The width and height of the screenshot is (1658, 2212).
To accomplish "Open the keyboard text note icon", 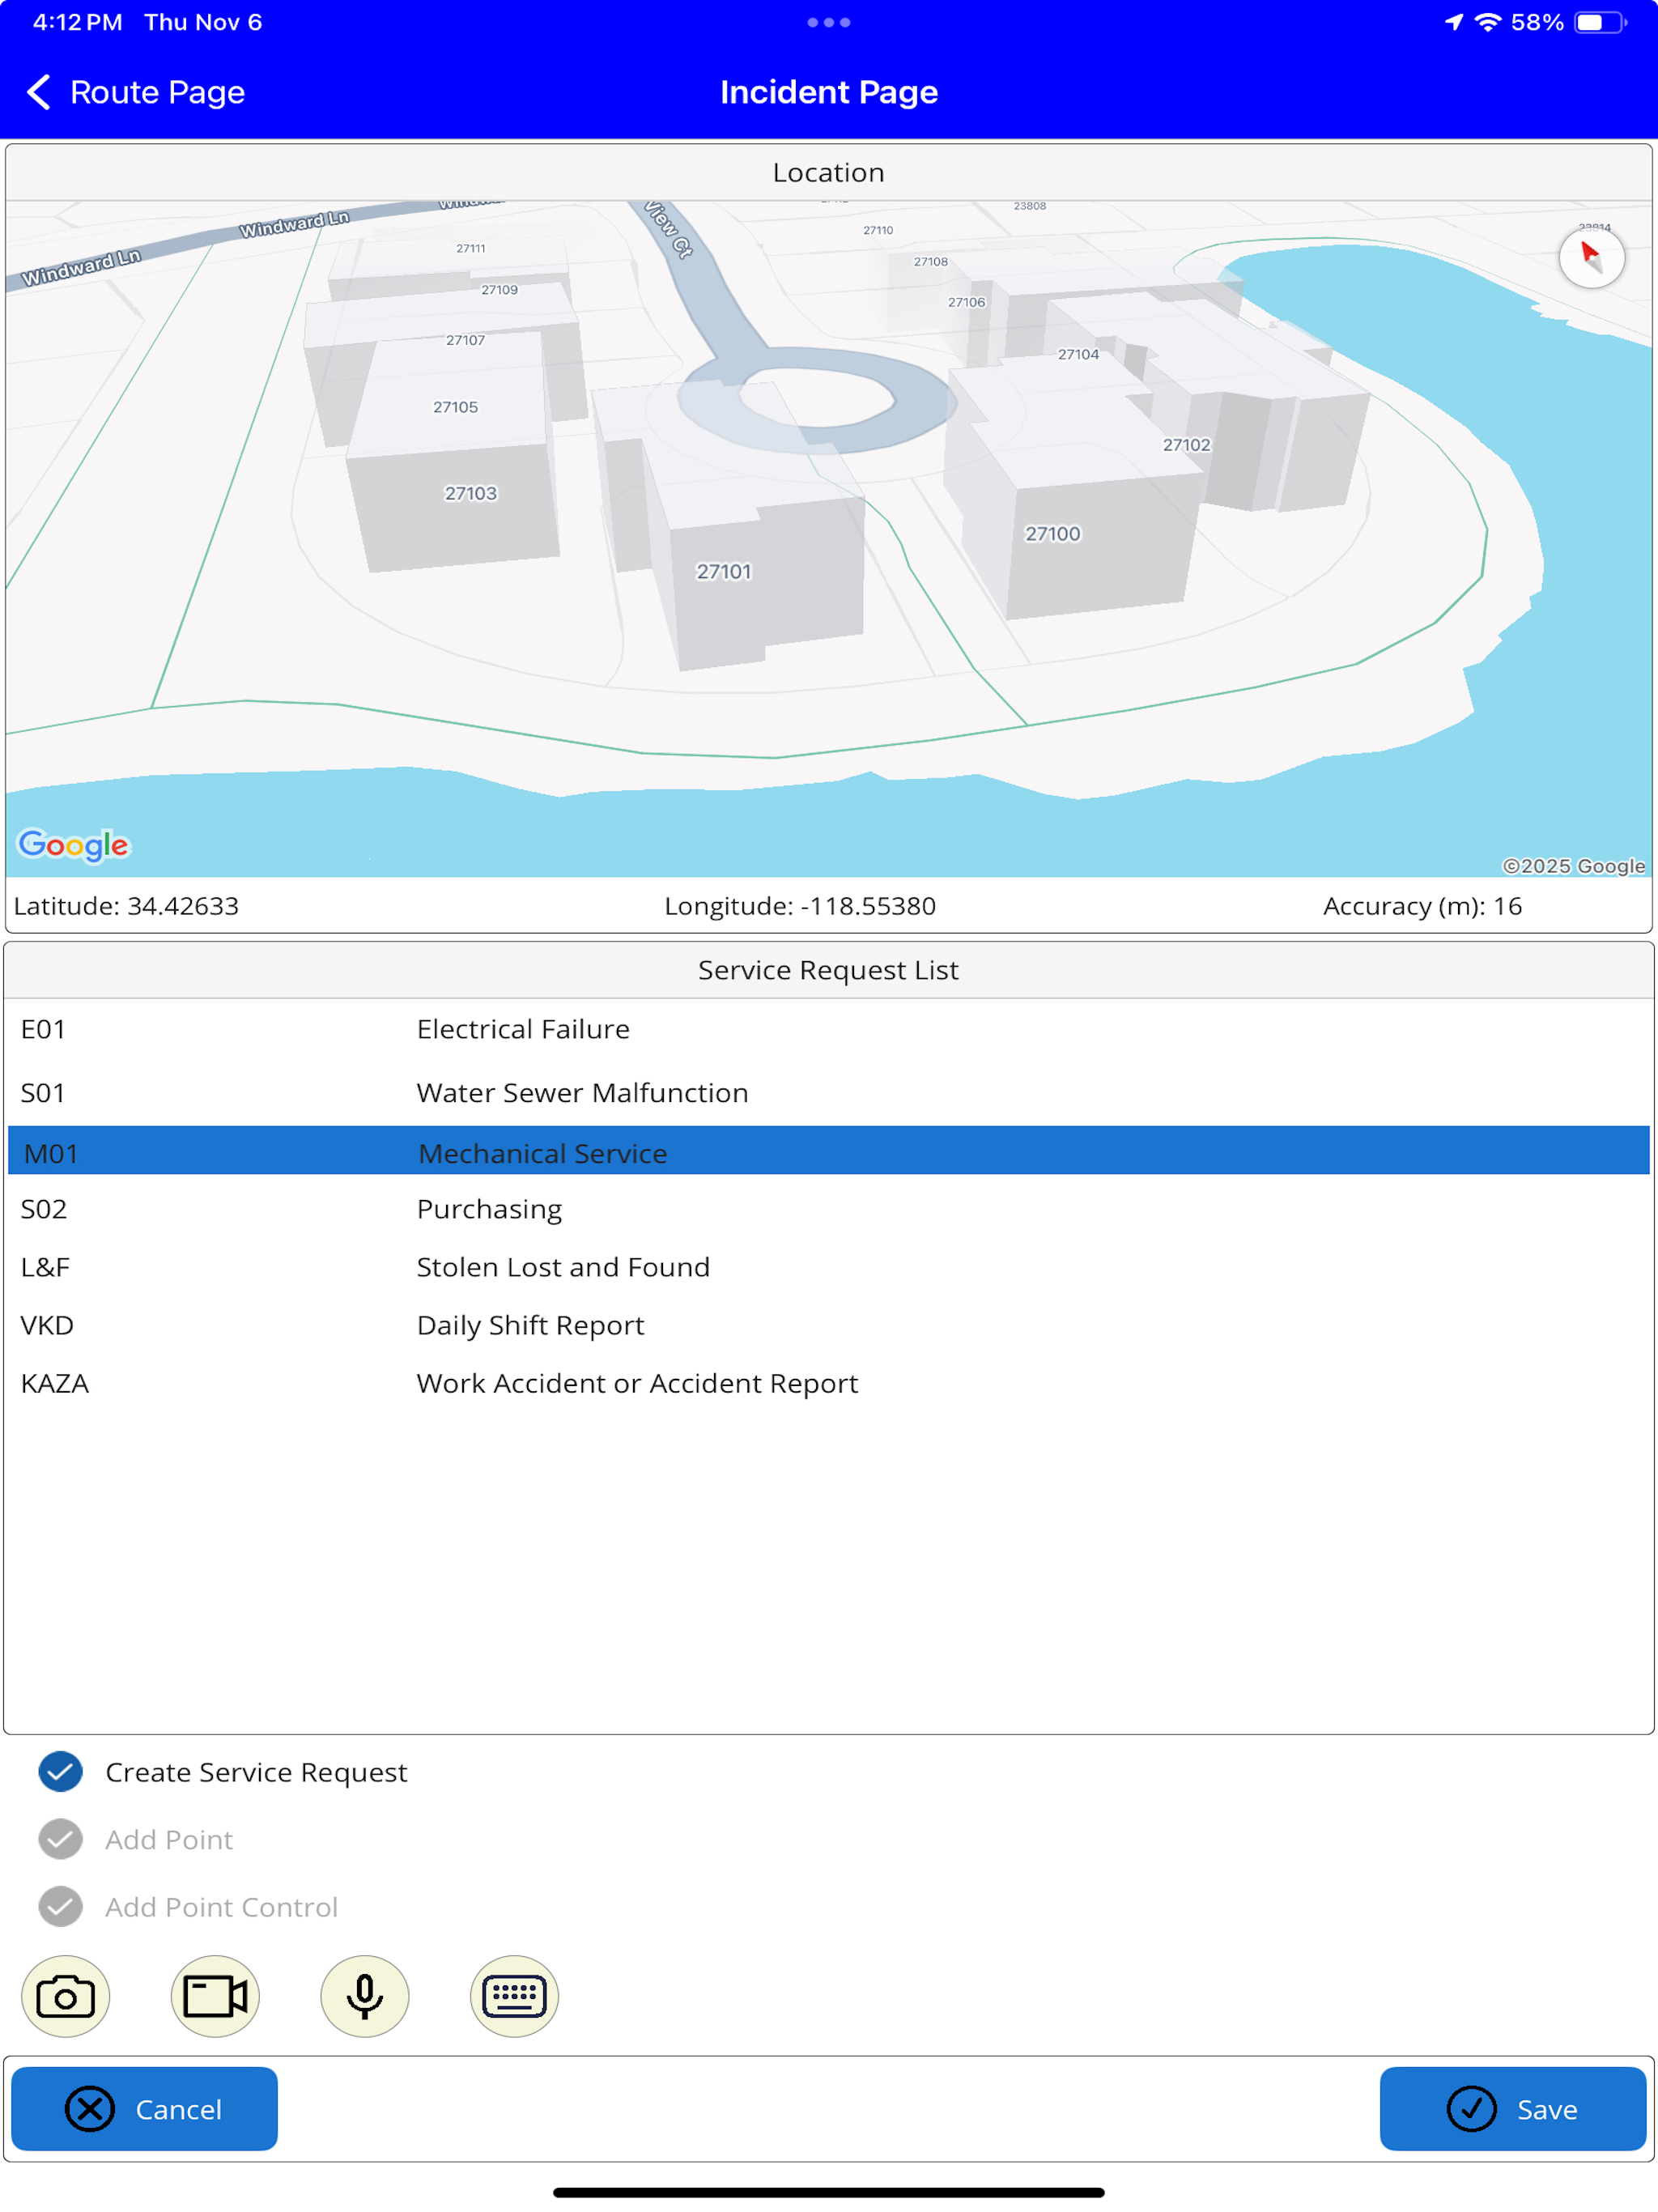I will [514, 1996].
